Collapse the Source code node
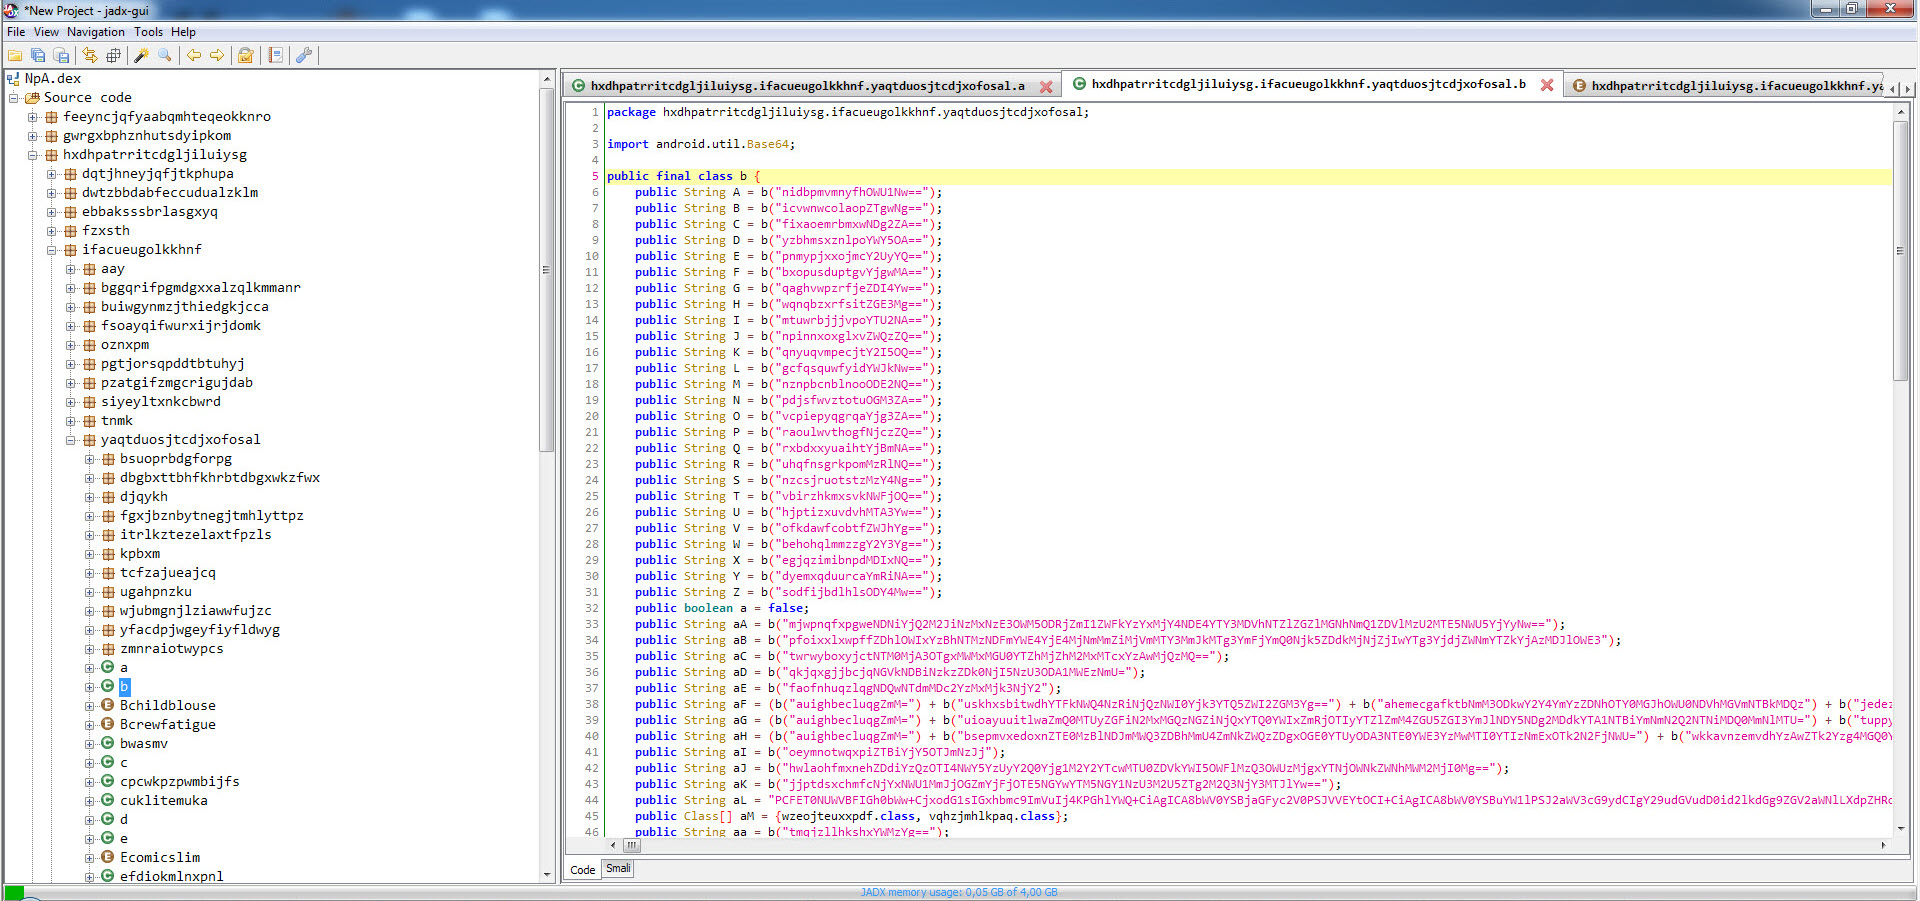The image size is (1920, 901). coord(13,98)
